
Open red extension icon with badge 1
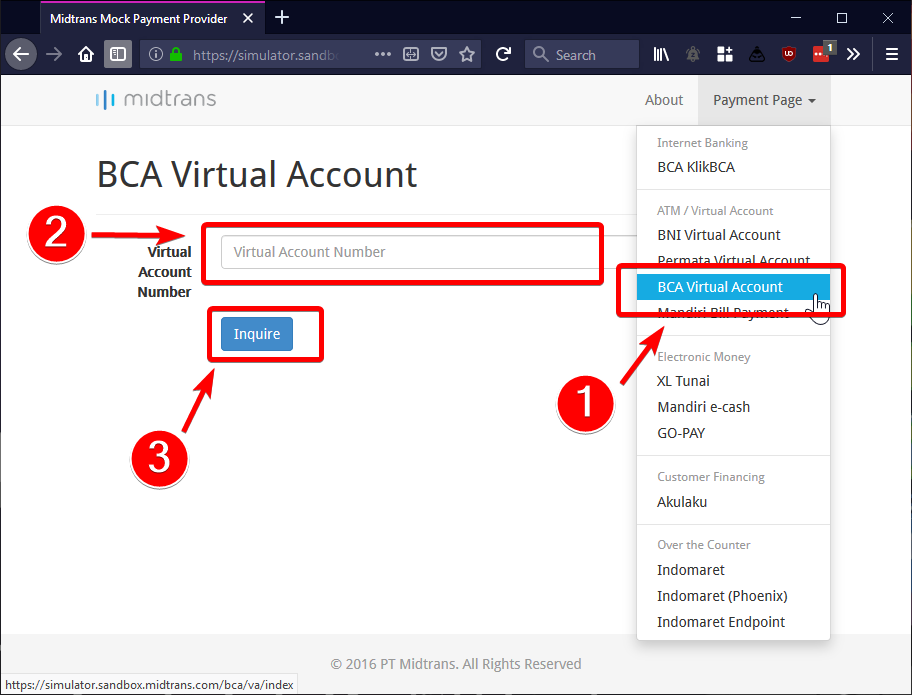822,53
